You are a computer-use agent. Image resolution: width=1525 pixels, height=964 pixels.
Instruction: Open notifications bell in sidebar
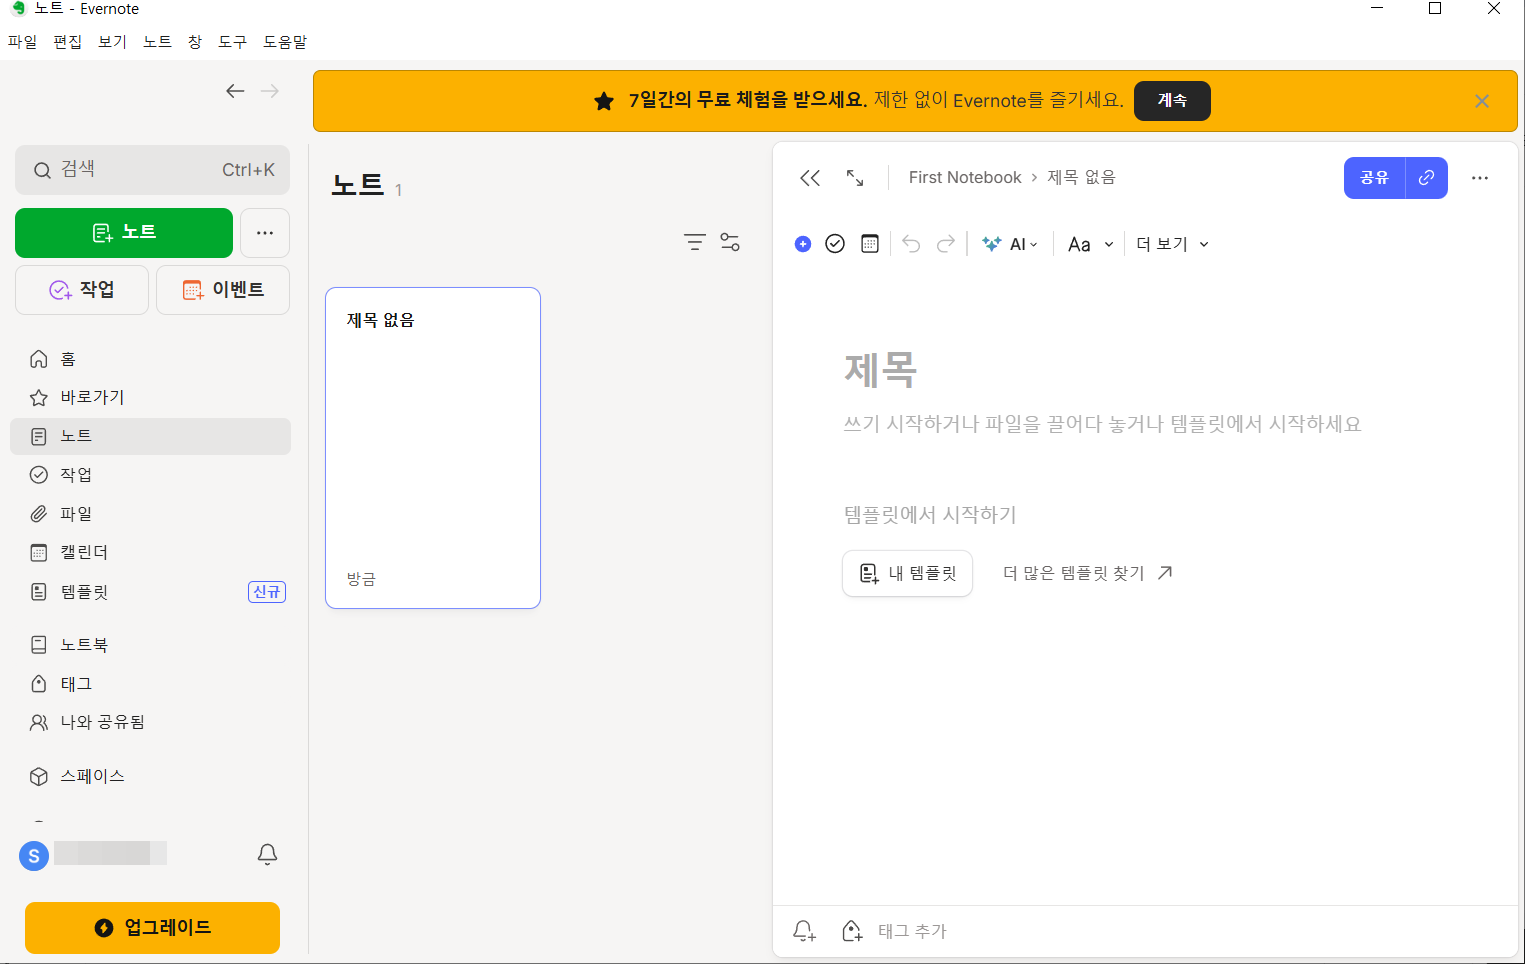[267, 854]
